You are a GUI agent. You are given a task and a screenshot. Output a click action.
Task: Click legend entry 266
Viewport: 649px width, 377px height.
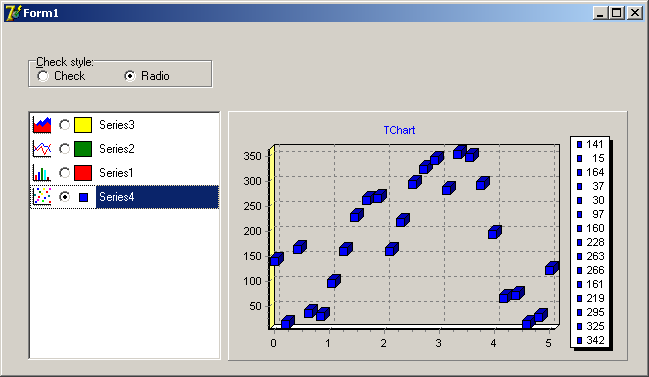tap(590, 270)
